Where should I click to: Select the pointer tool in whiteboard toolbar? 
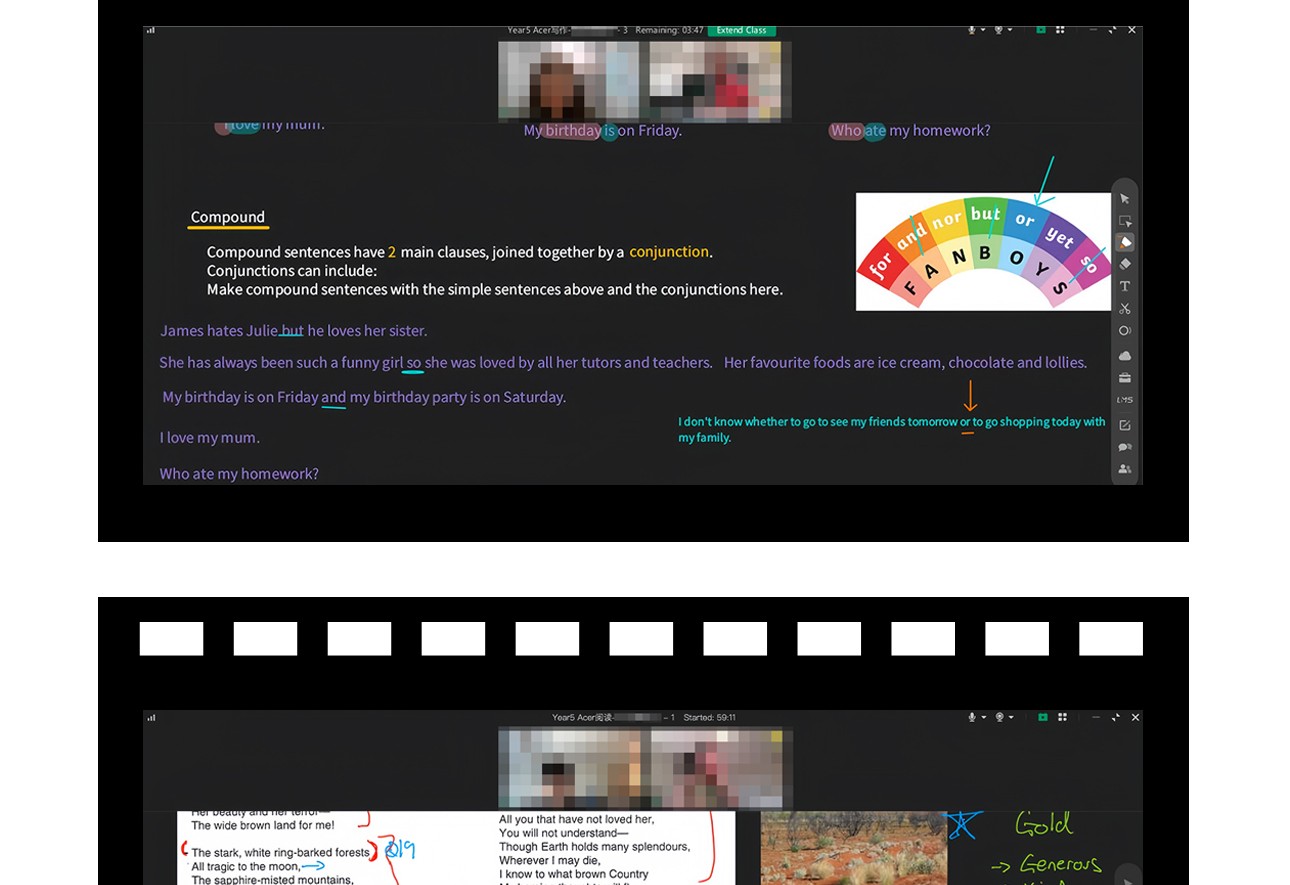[1125, 199]
